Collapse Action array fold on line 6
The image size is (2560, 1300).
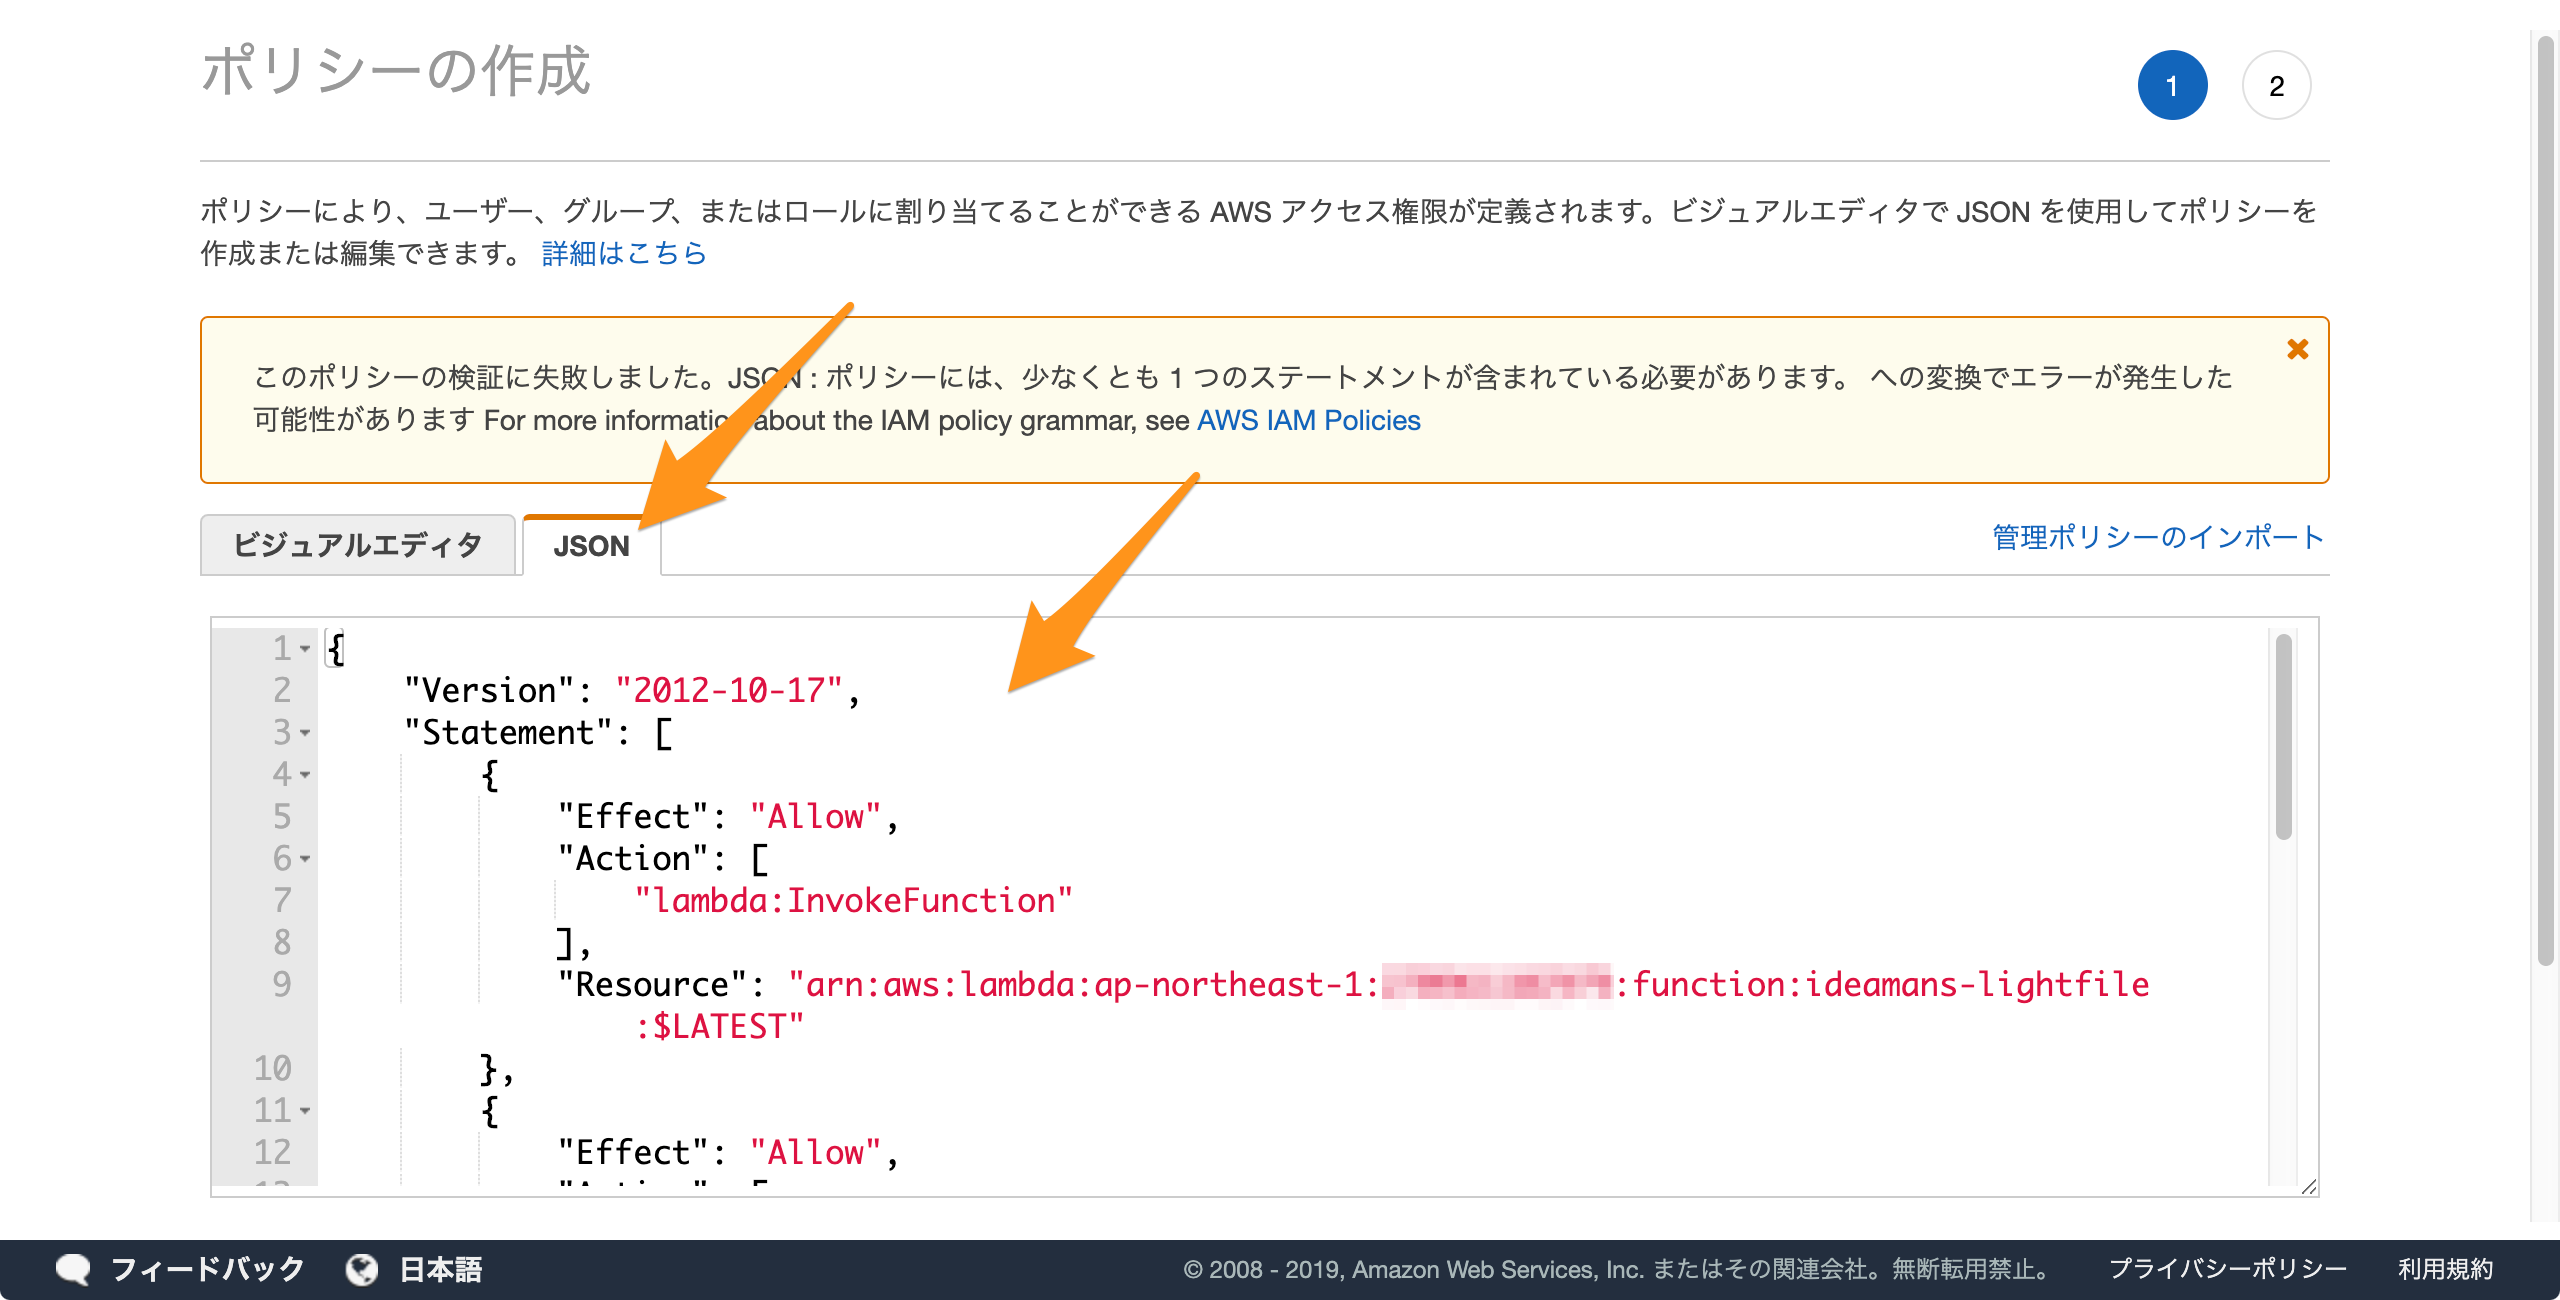[305, 859]
